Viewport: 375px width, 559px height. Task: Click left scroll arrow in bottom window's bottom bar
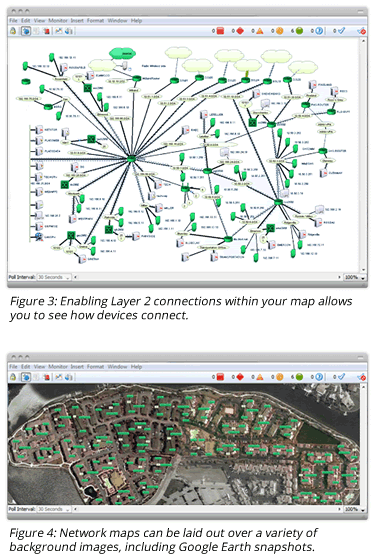click(75, 509)
